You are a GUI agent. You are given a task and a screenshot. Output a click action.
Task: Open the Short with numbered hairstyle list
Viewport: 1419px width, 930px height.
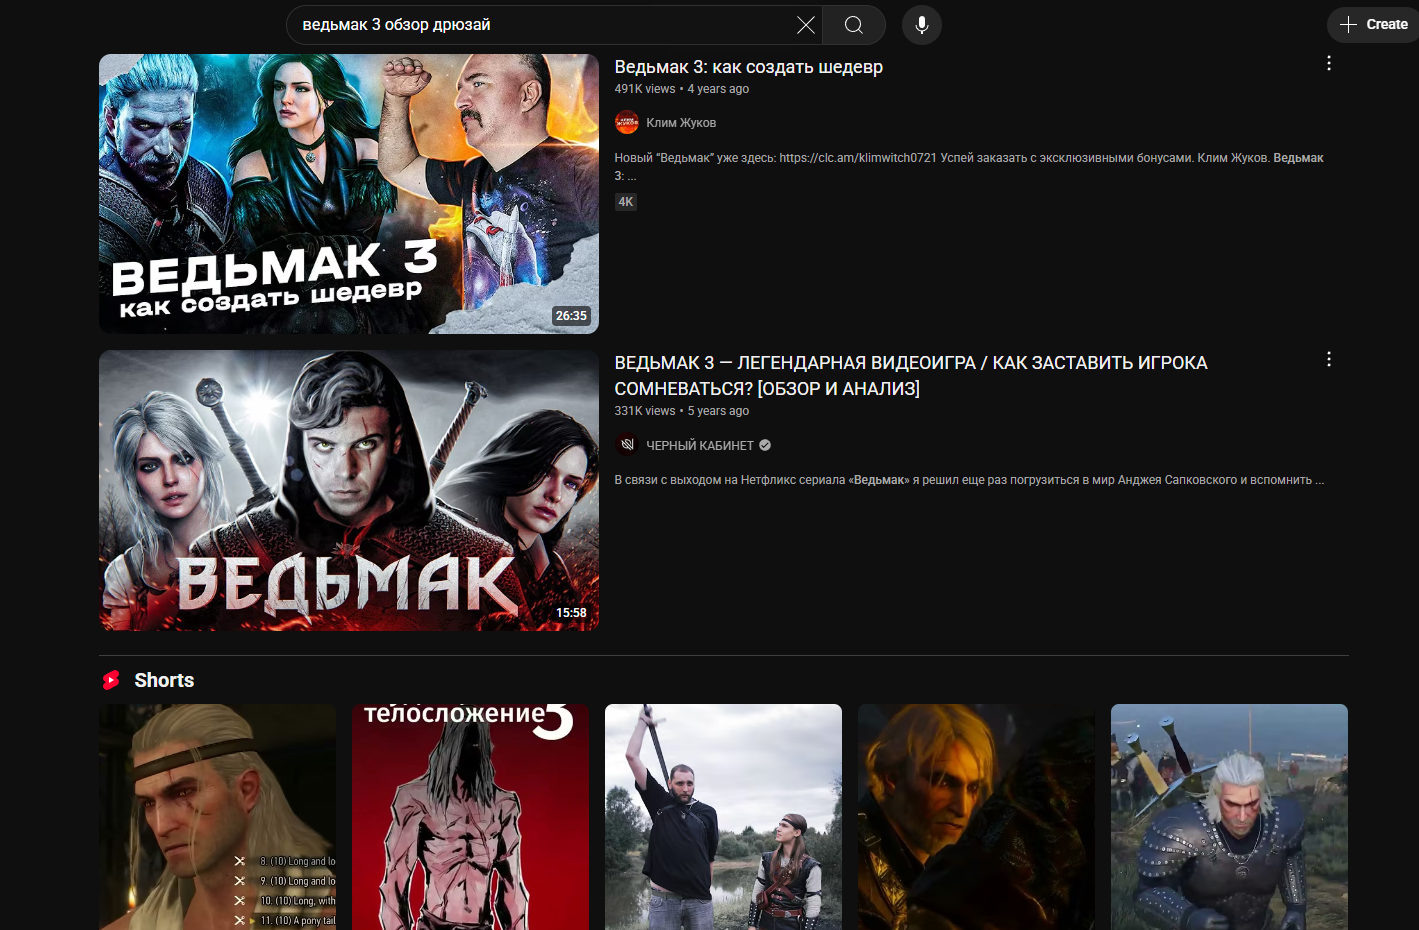click(218, 817)
